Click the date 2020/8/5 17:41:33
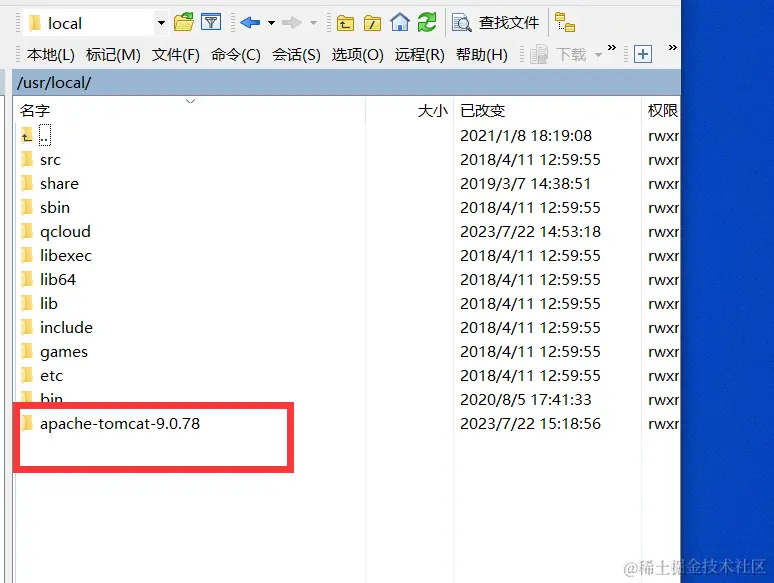This screenshot has width=774, height=583. [526, 399]
